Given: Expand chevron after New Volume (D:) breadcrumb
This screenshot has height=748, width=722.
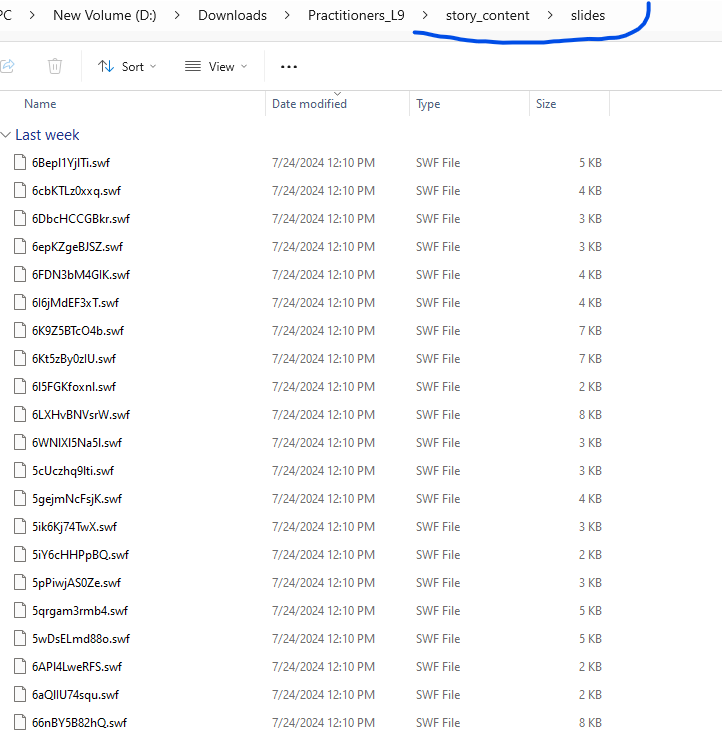Looking at the screenshot, I should click(x=177, y=15).
